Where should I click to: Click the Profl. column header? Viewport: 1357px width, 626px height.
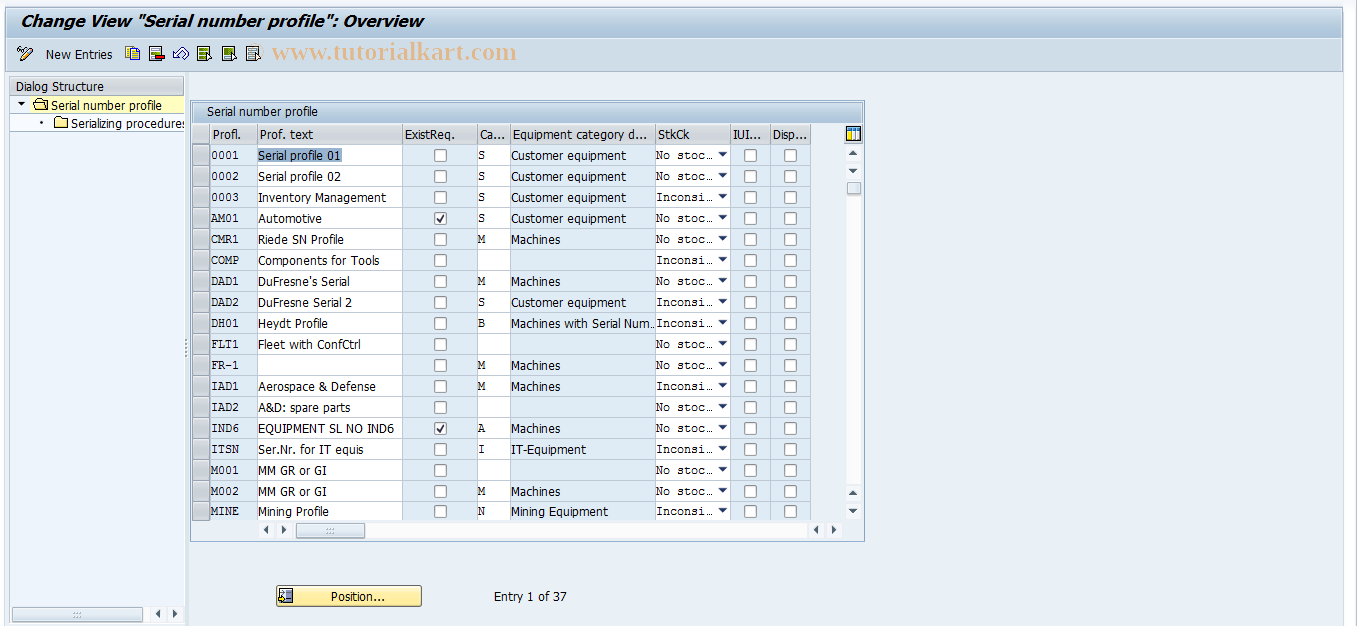tap(232, 134)
